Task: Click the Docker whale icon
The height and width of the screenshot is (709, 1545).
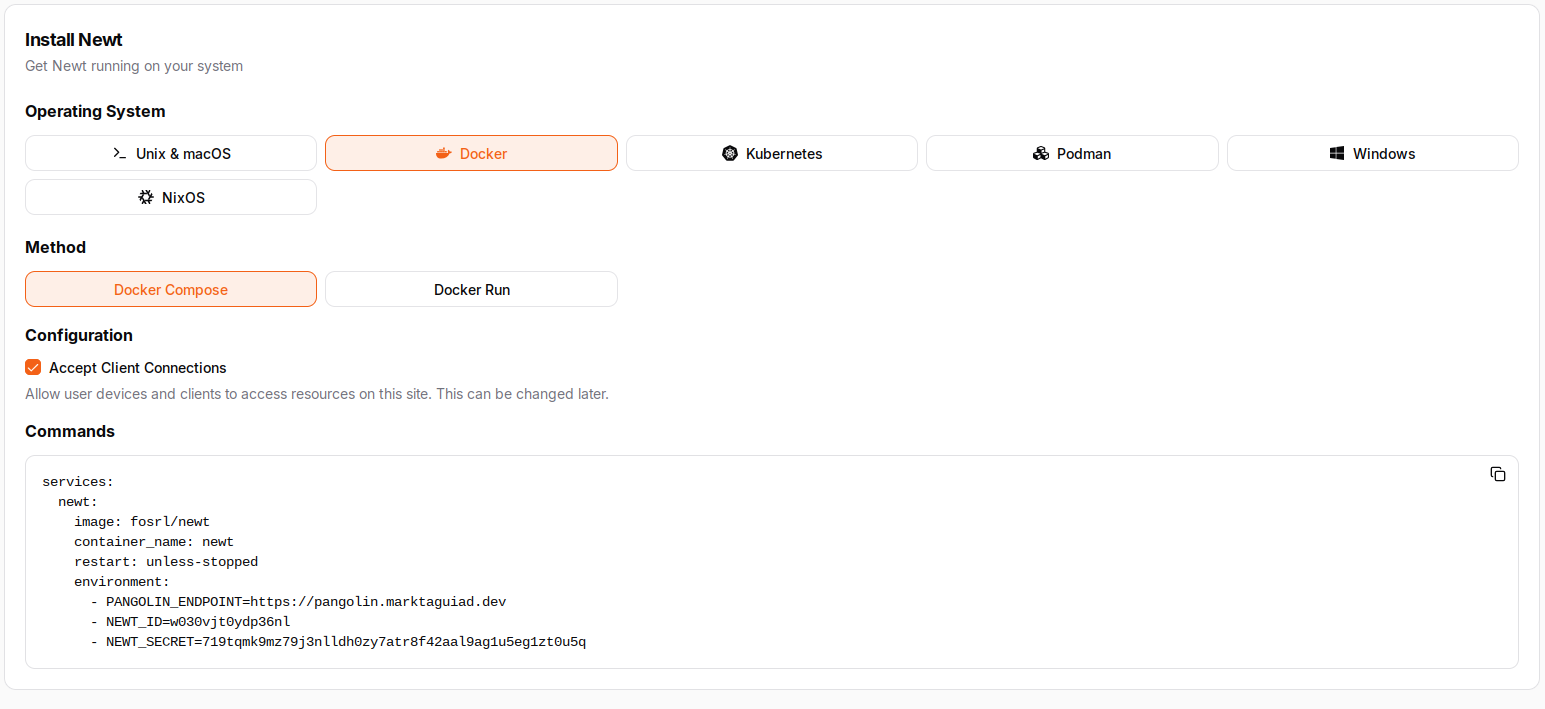Action: coord(444,154)
